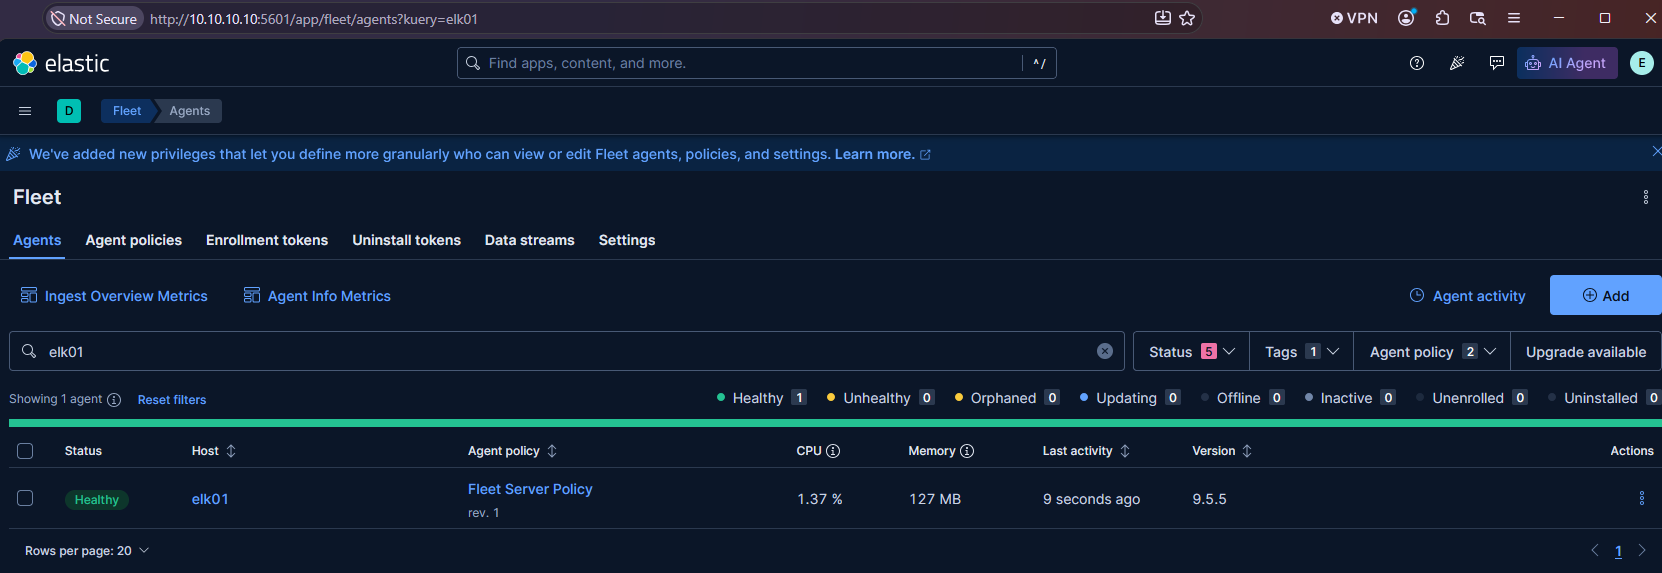Viewport: 1662px width, 573px height.
Task: Switch to Uninstall tokens tab
Action: 406,240
